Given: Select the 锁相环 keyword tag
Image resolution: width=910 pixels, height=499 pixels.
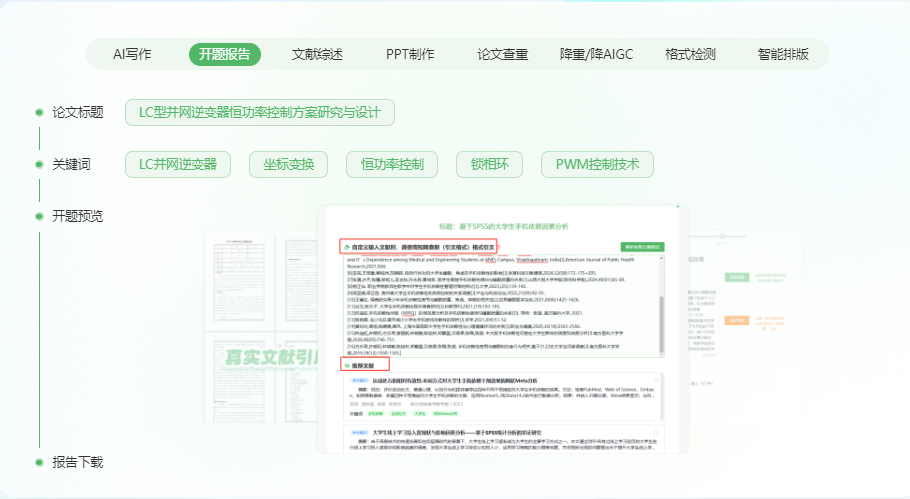Looking at the screenshot, I should [489, 164].
